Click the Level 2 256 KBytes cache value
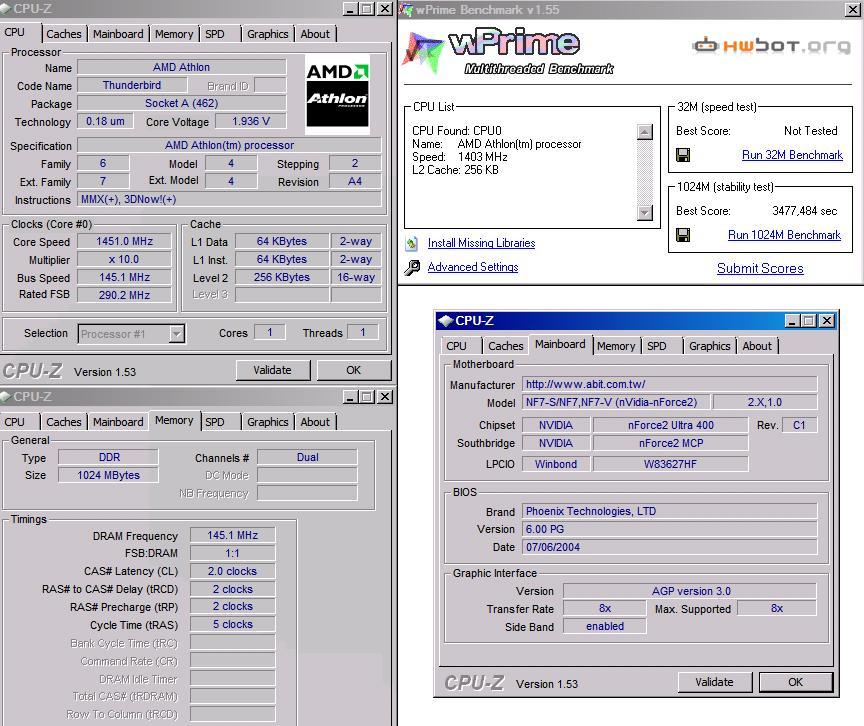 click(x=282, y=277)
